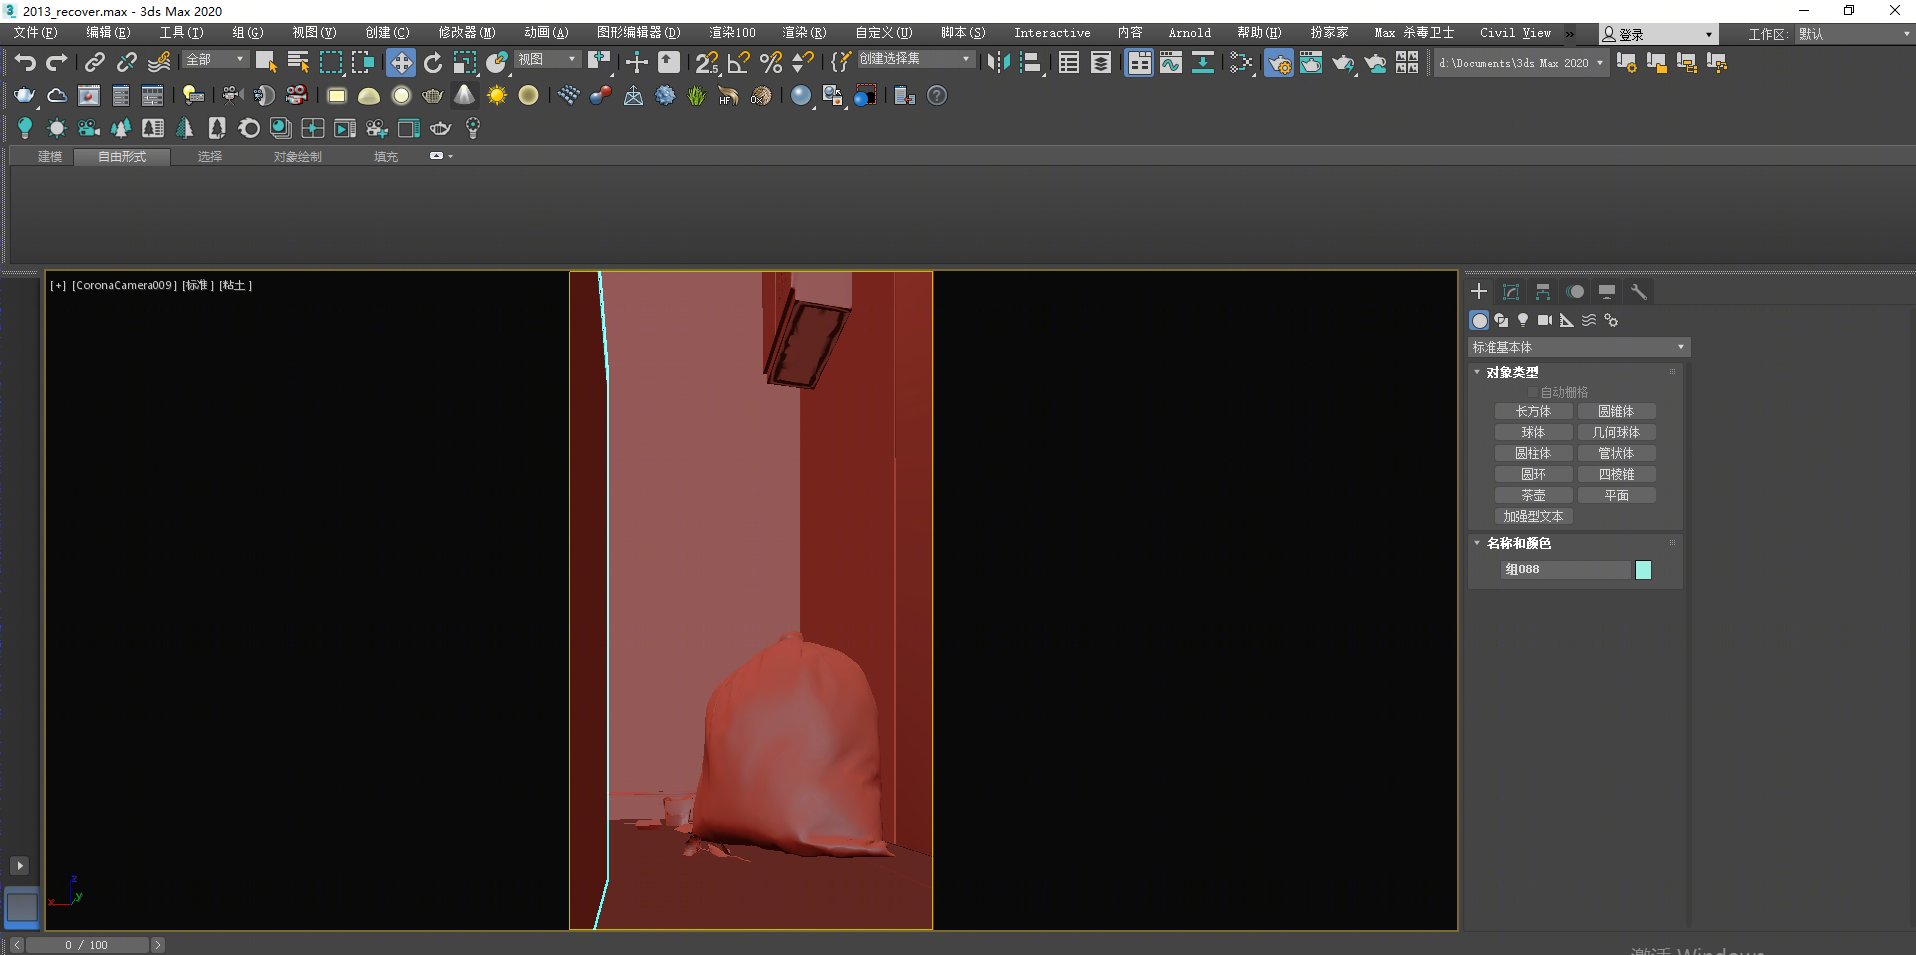This screenshot has width=1916, height=955.
Task: Click the 长方体 primitive button
Action: click(1533, 411)
